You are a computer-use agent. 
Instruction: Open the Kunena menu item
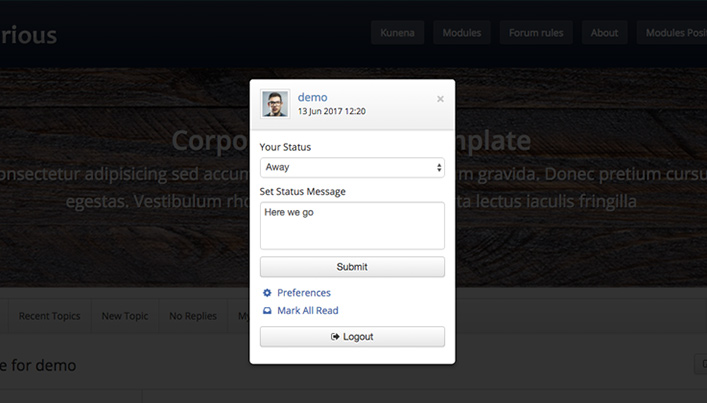[x=397, y=32]
